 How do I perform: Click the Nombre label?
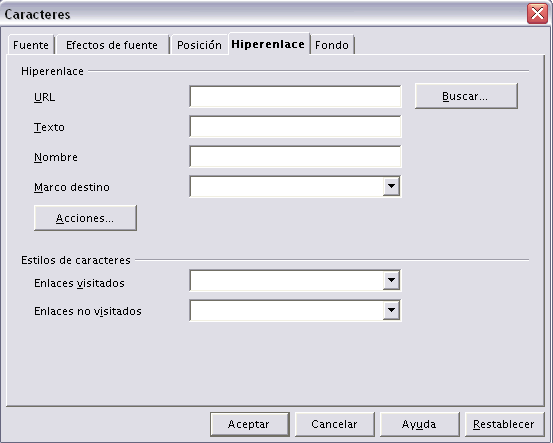coord(56,157)
